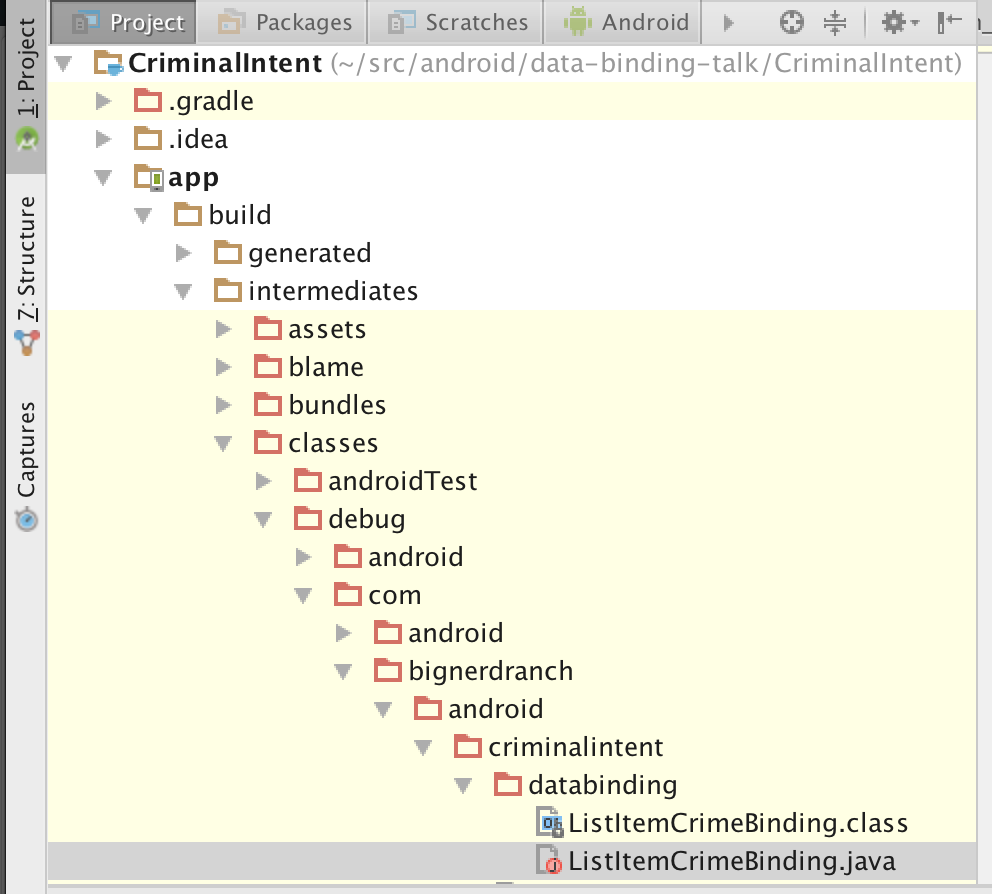Select the generated folder label

[x=309, y=254]
